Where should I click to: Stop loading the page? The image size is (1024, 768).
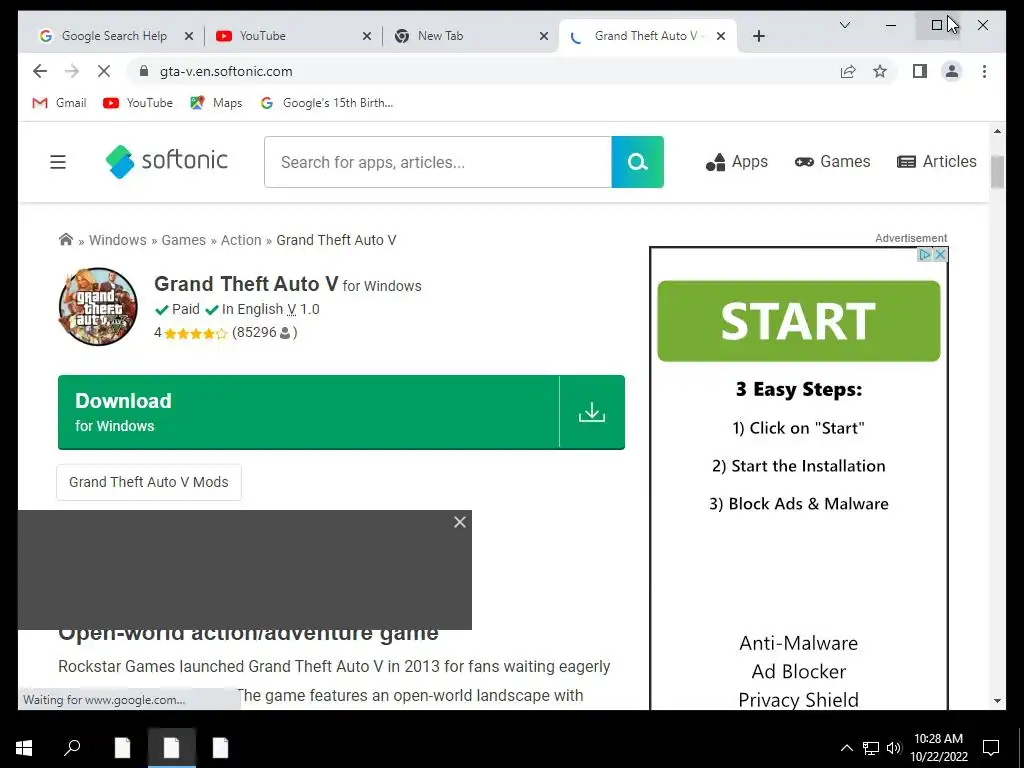104,71
